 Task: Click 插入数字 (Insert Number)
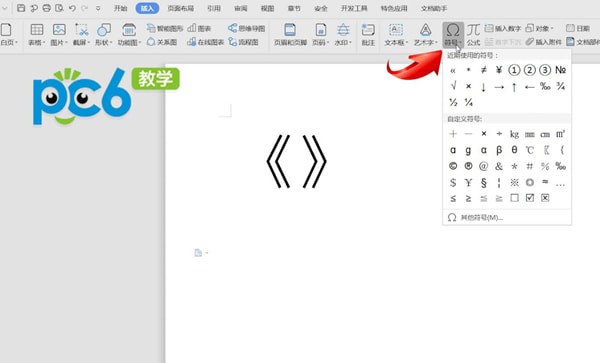click(x=503, y=28)
